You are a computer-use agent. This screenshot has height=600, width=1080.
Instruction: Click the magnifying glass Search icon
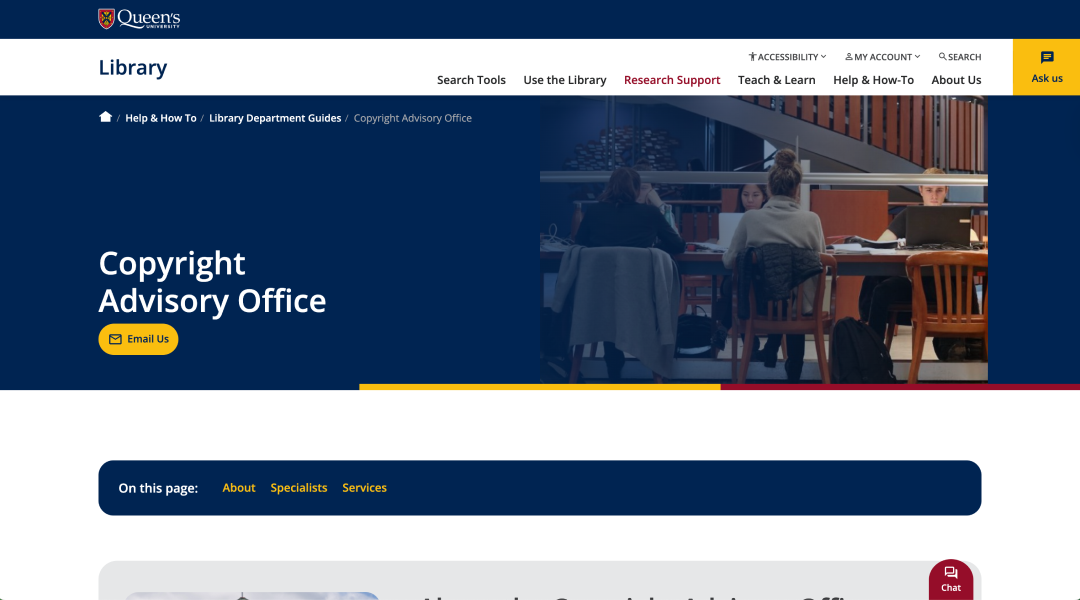coord(942,57)
